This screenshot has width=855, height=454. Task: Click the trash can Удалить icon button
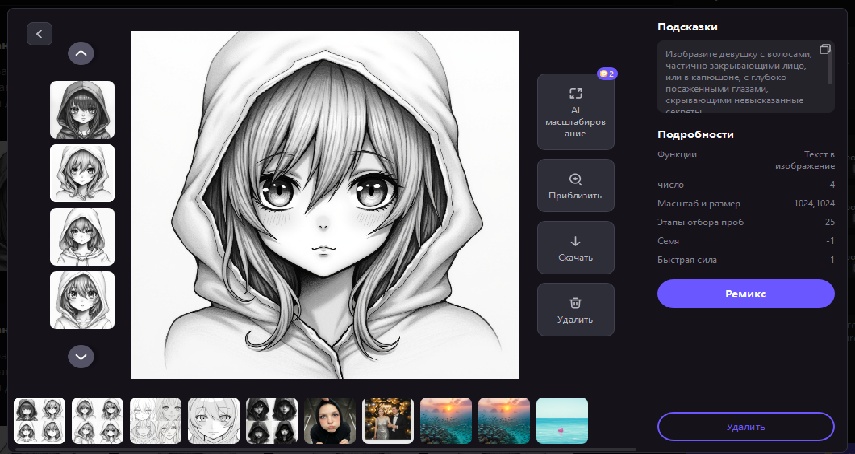click(x=575, y=309)
